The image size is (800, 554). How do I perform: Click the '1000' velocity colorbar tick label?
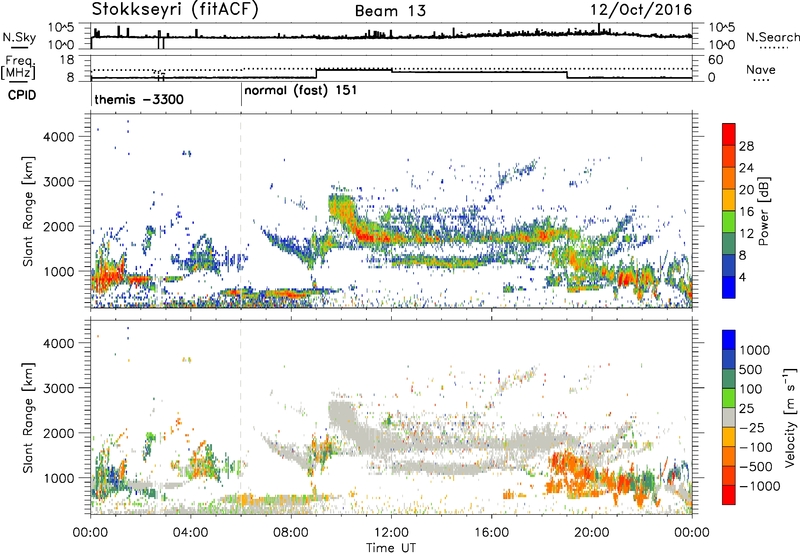coord(755,350)
